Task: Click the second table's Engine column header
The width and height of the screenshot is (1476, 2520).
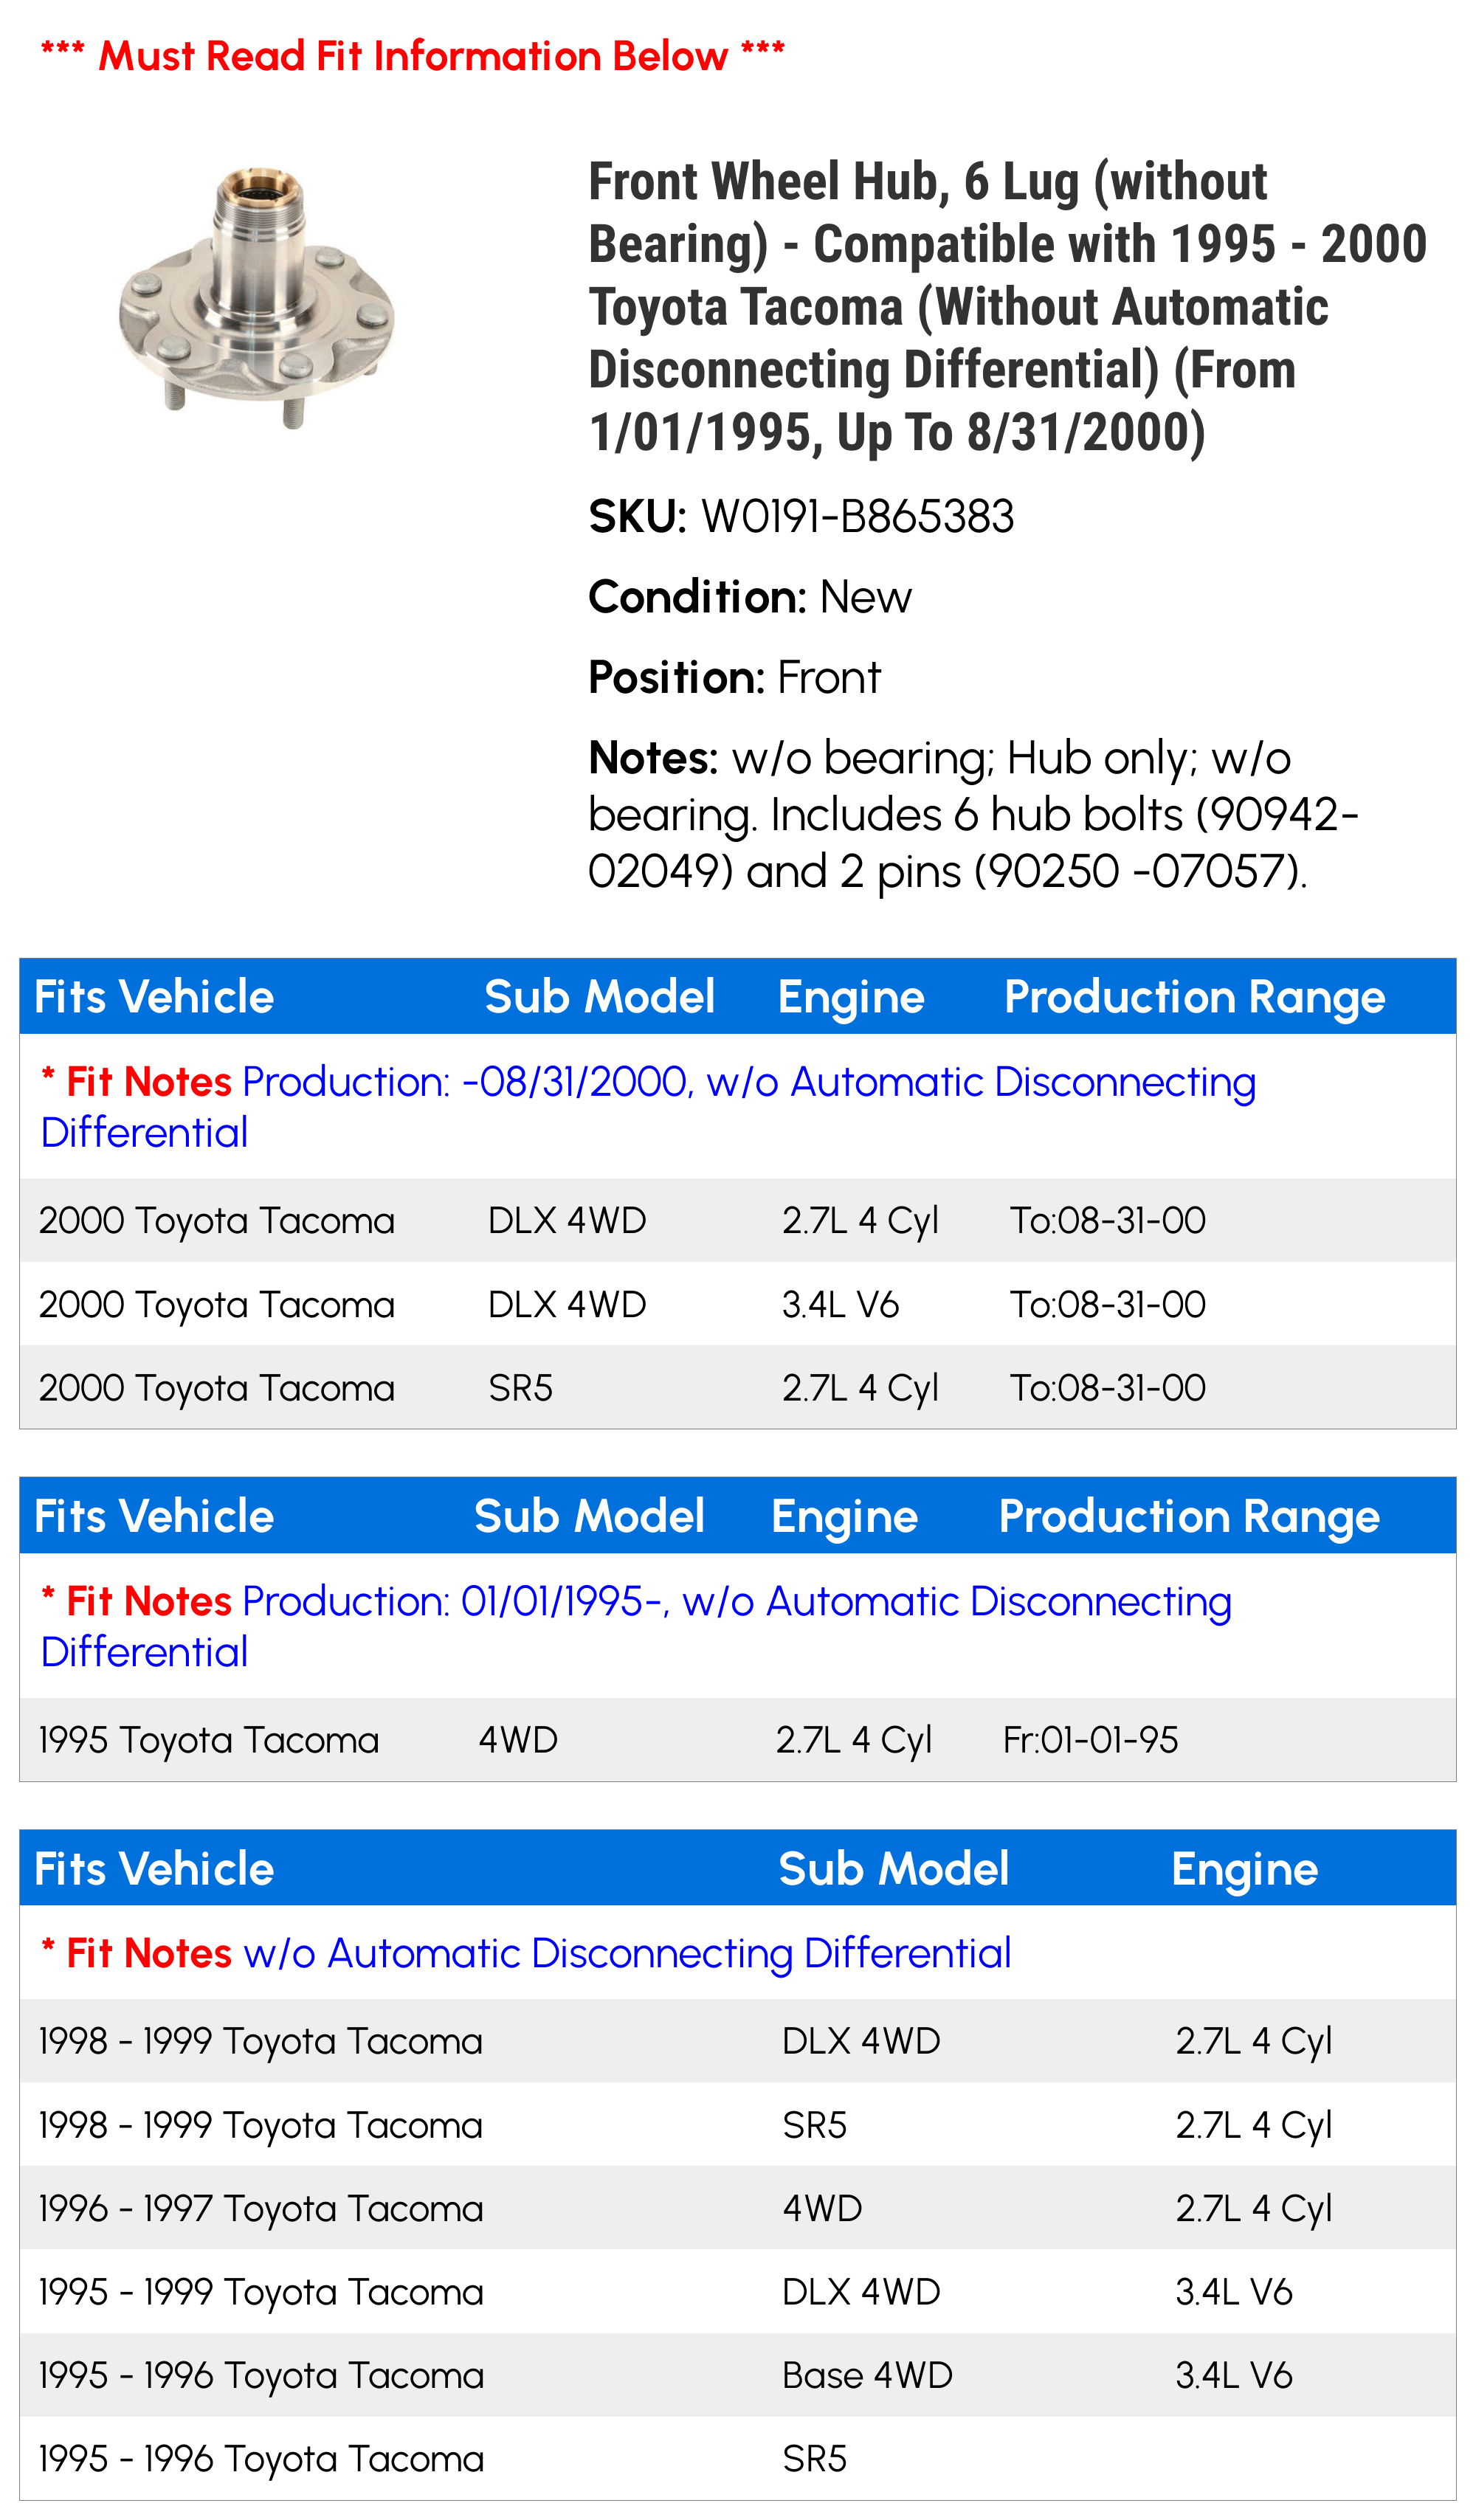Action: coord(845,1516)
